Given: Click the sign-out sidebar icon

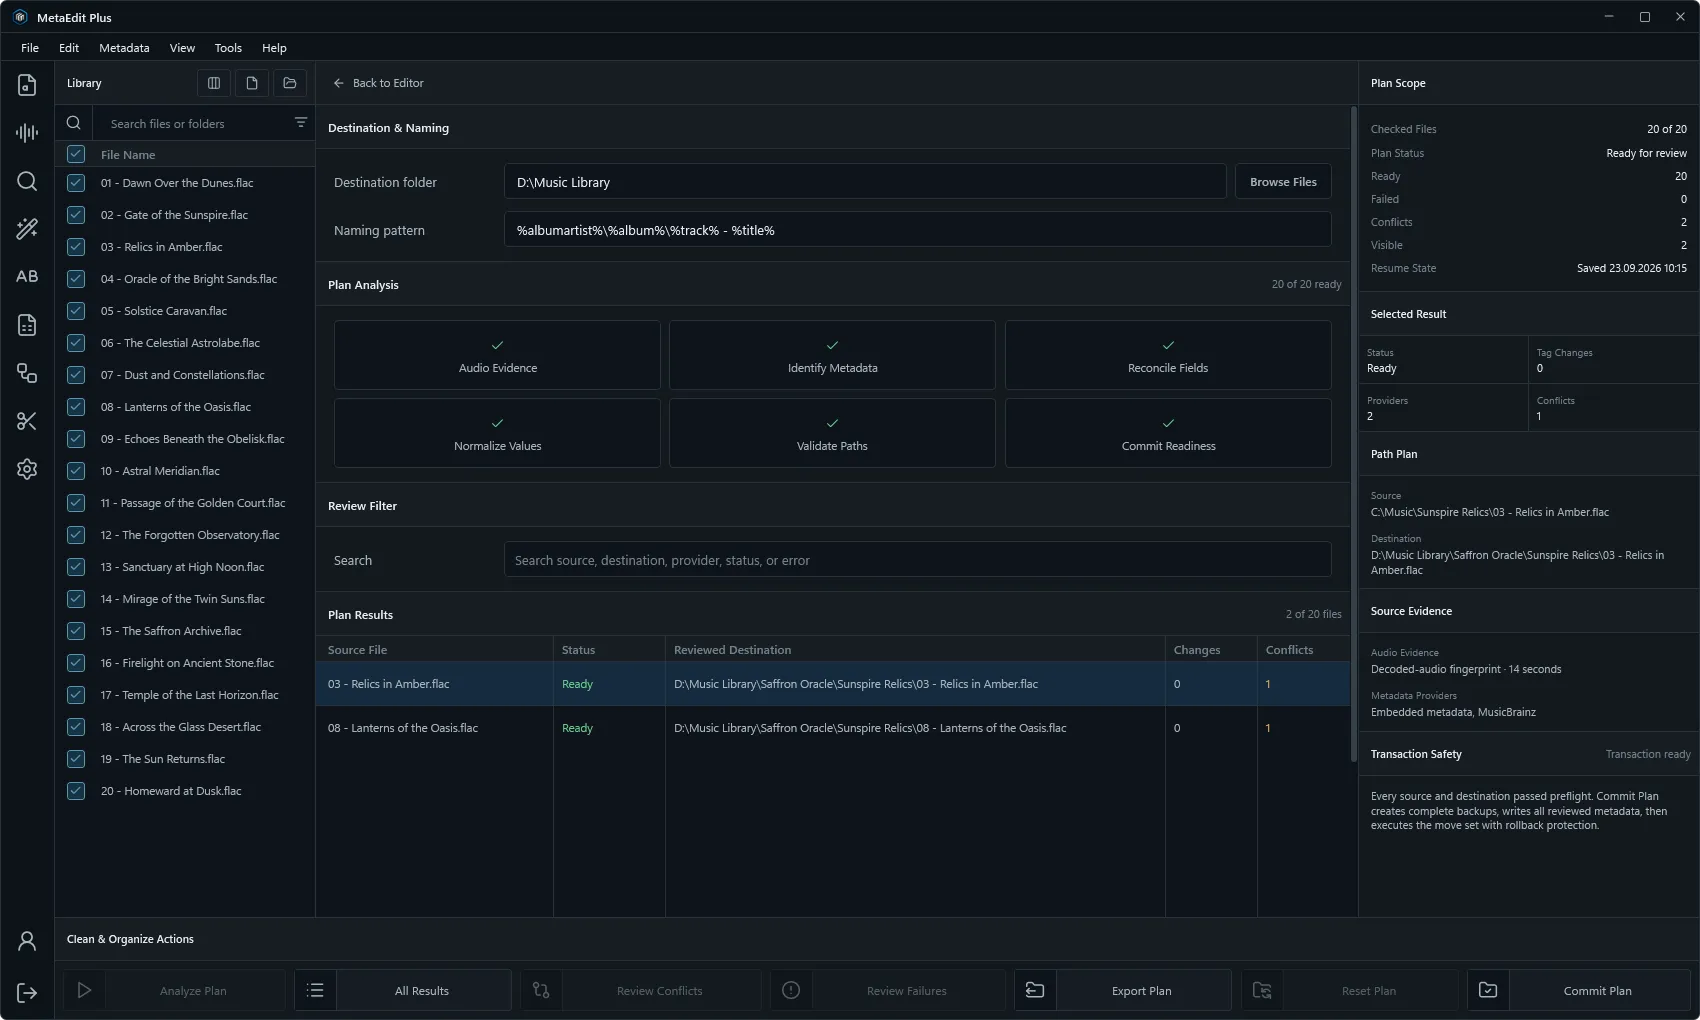Looking at the screenshot, I should coord(27,992).
